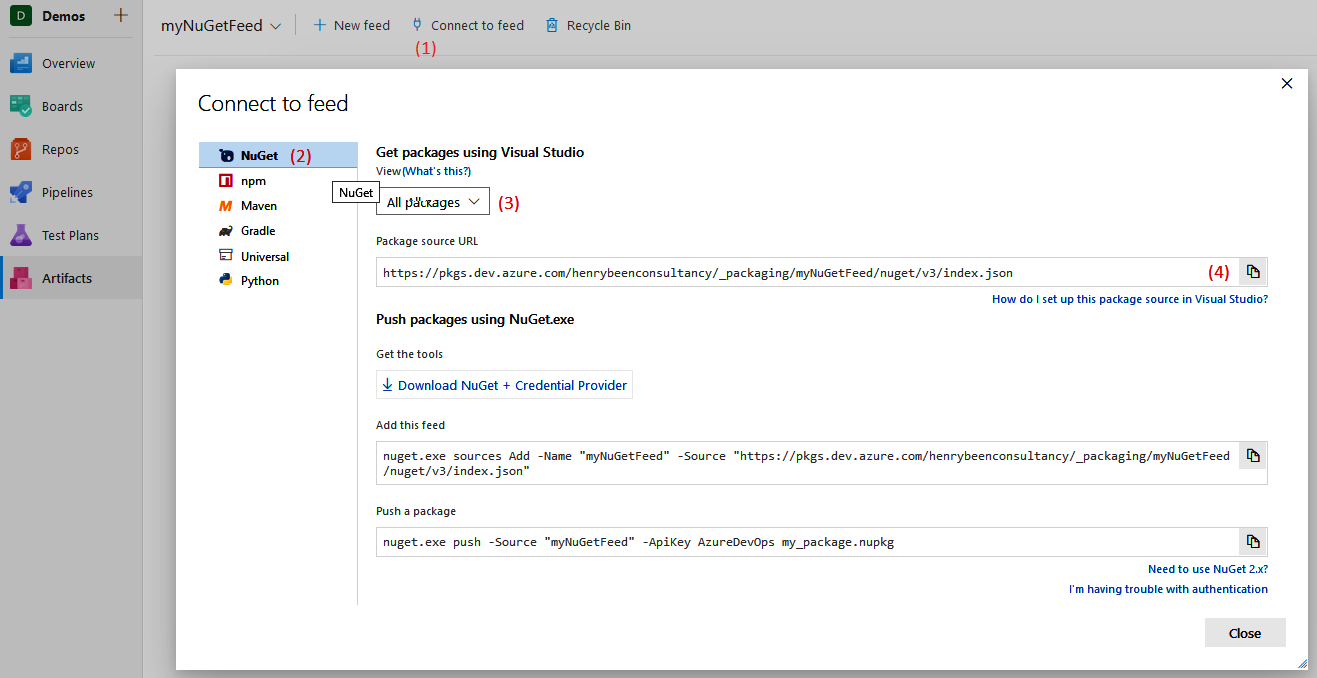
Task: Close the Connect to feed dialog with X
Action: click(x=1287, y=84)
